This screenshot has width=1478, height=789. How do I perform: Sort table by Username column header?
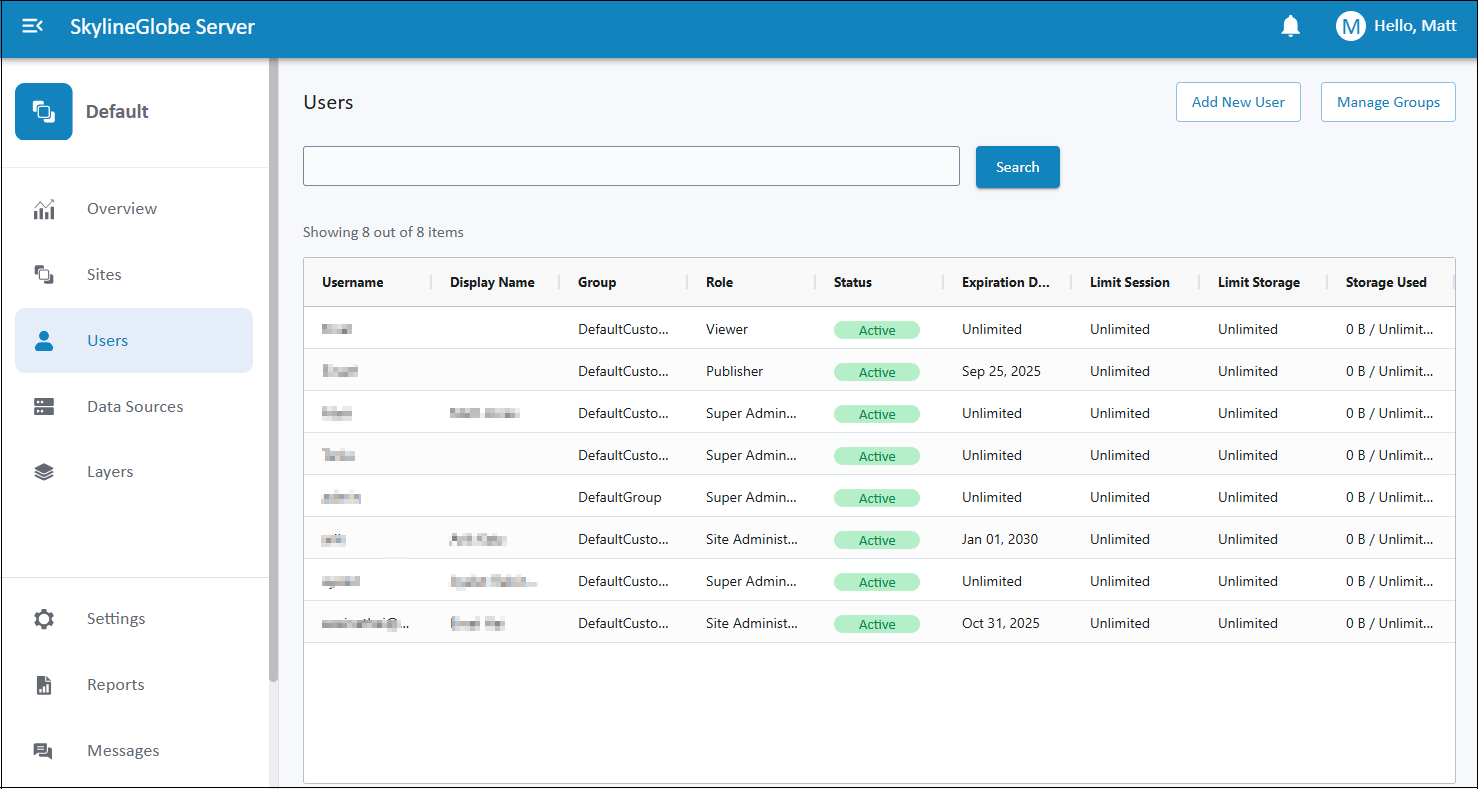[353, 283]
